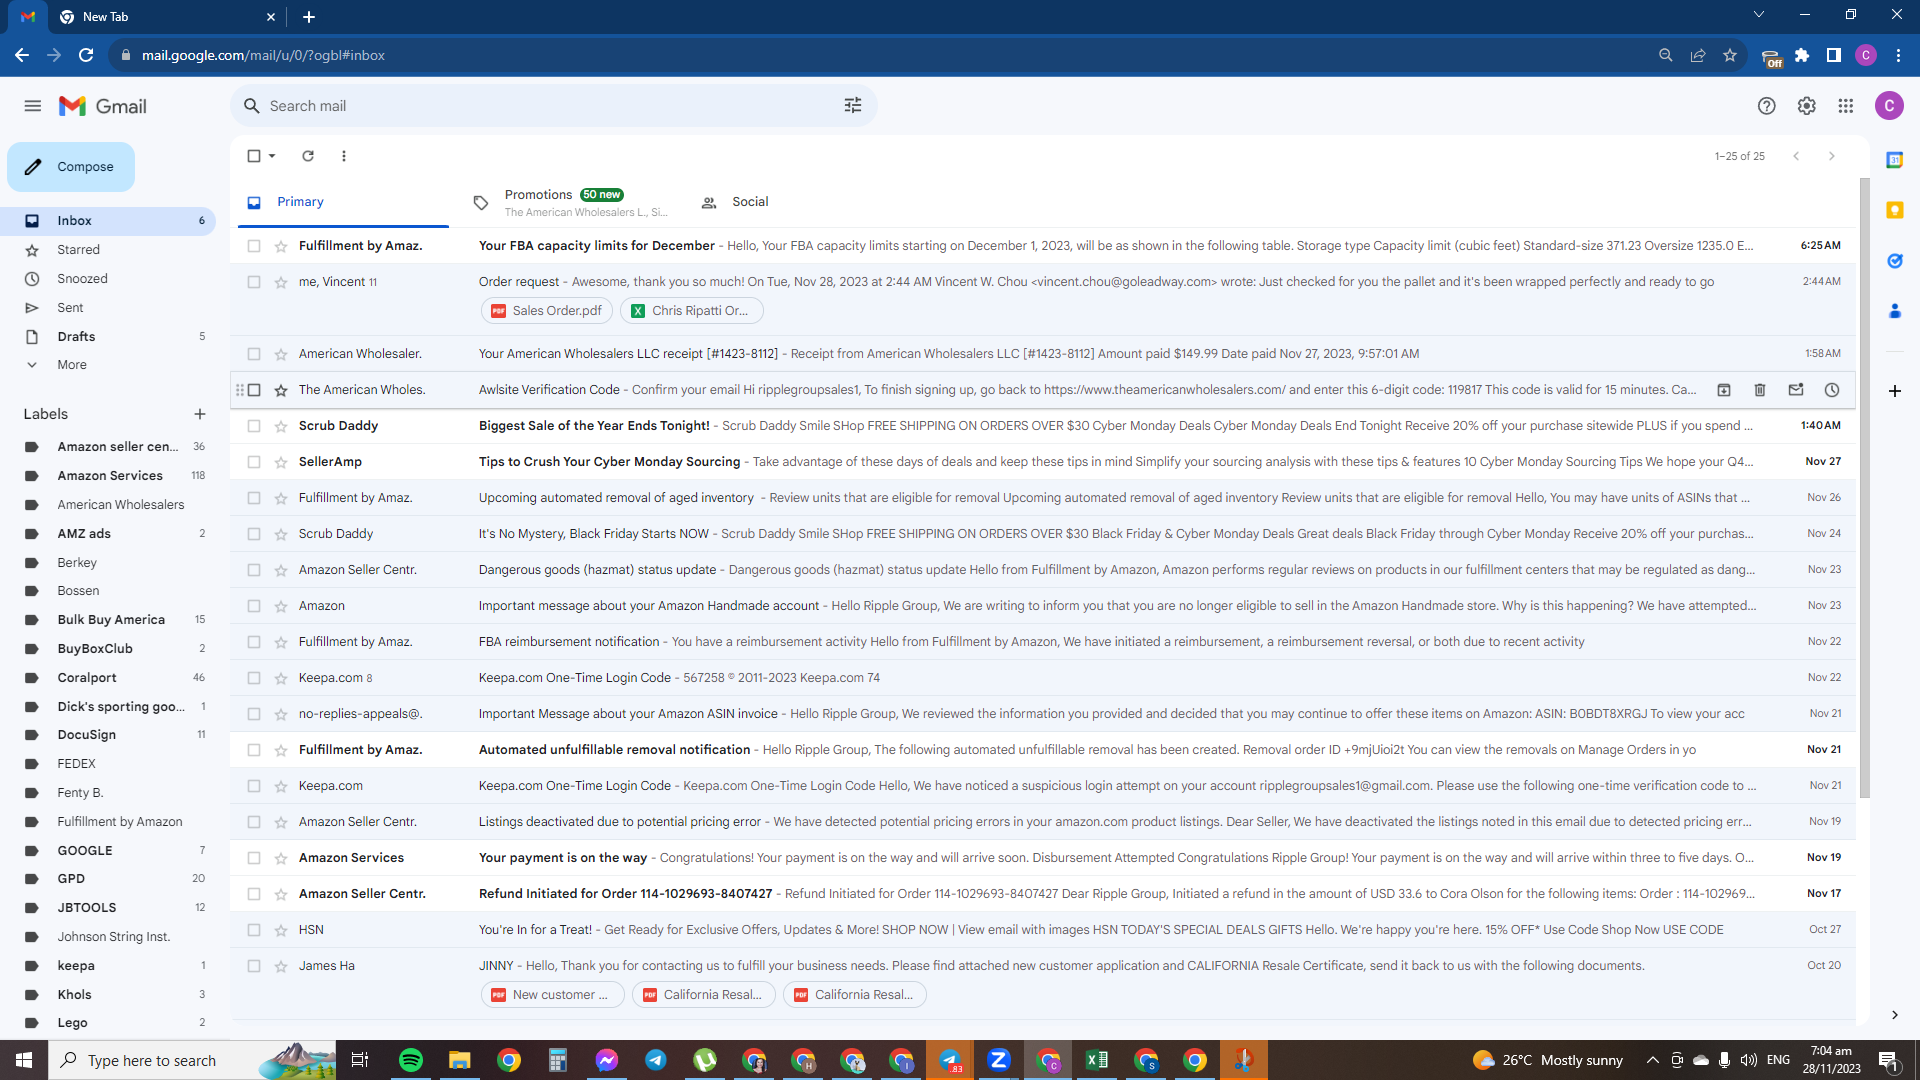
Task: Open the Google apps grid
Action: 1846,106
